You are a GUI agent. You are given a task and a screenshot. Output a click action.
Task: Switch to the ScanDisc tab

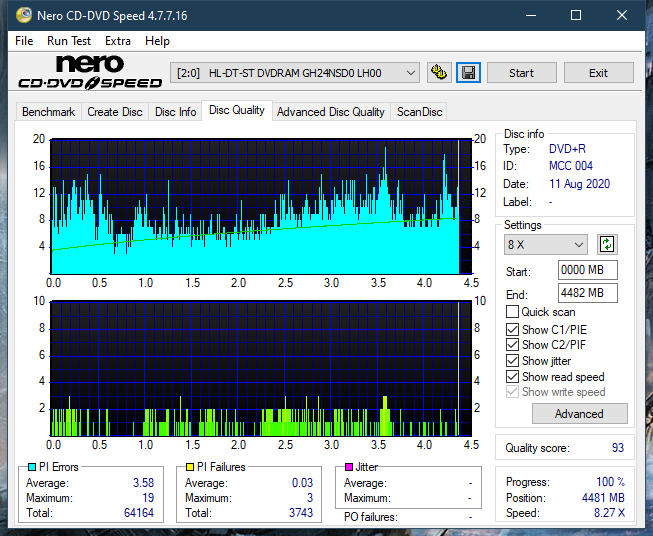click(419, 112)
